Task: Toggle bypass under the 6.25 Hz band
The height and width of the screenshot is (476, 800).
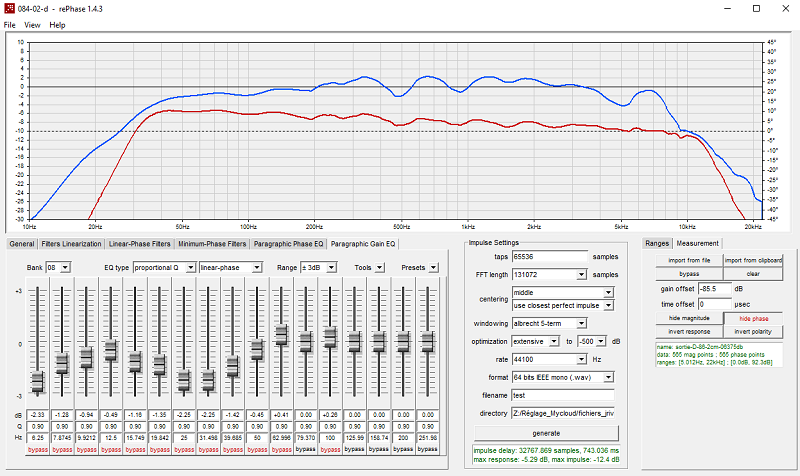Action: tap(38, 449)
